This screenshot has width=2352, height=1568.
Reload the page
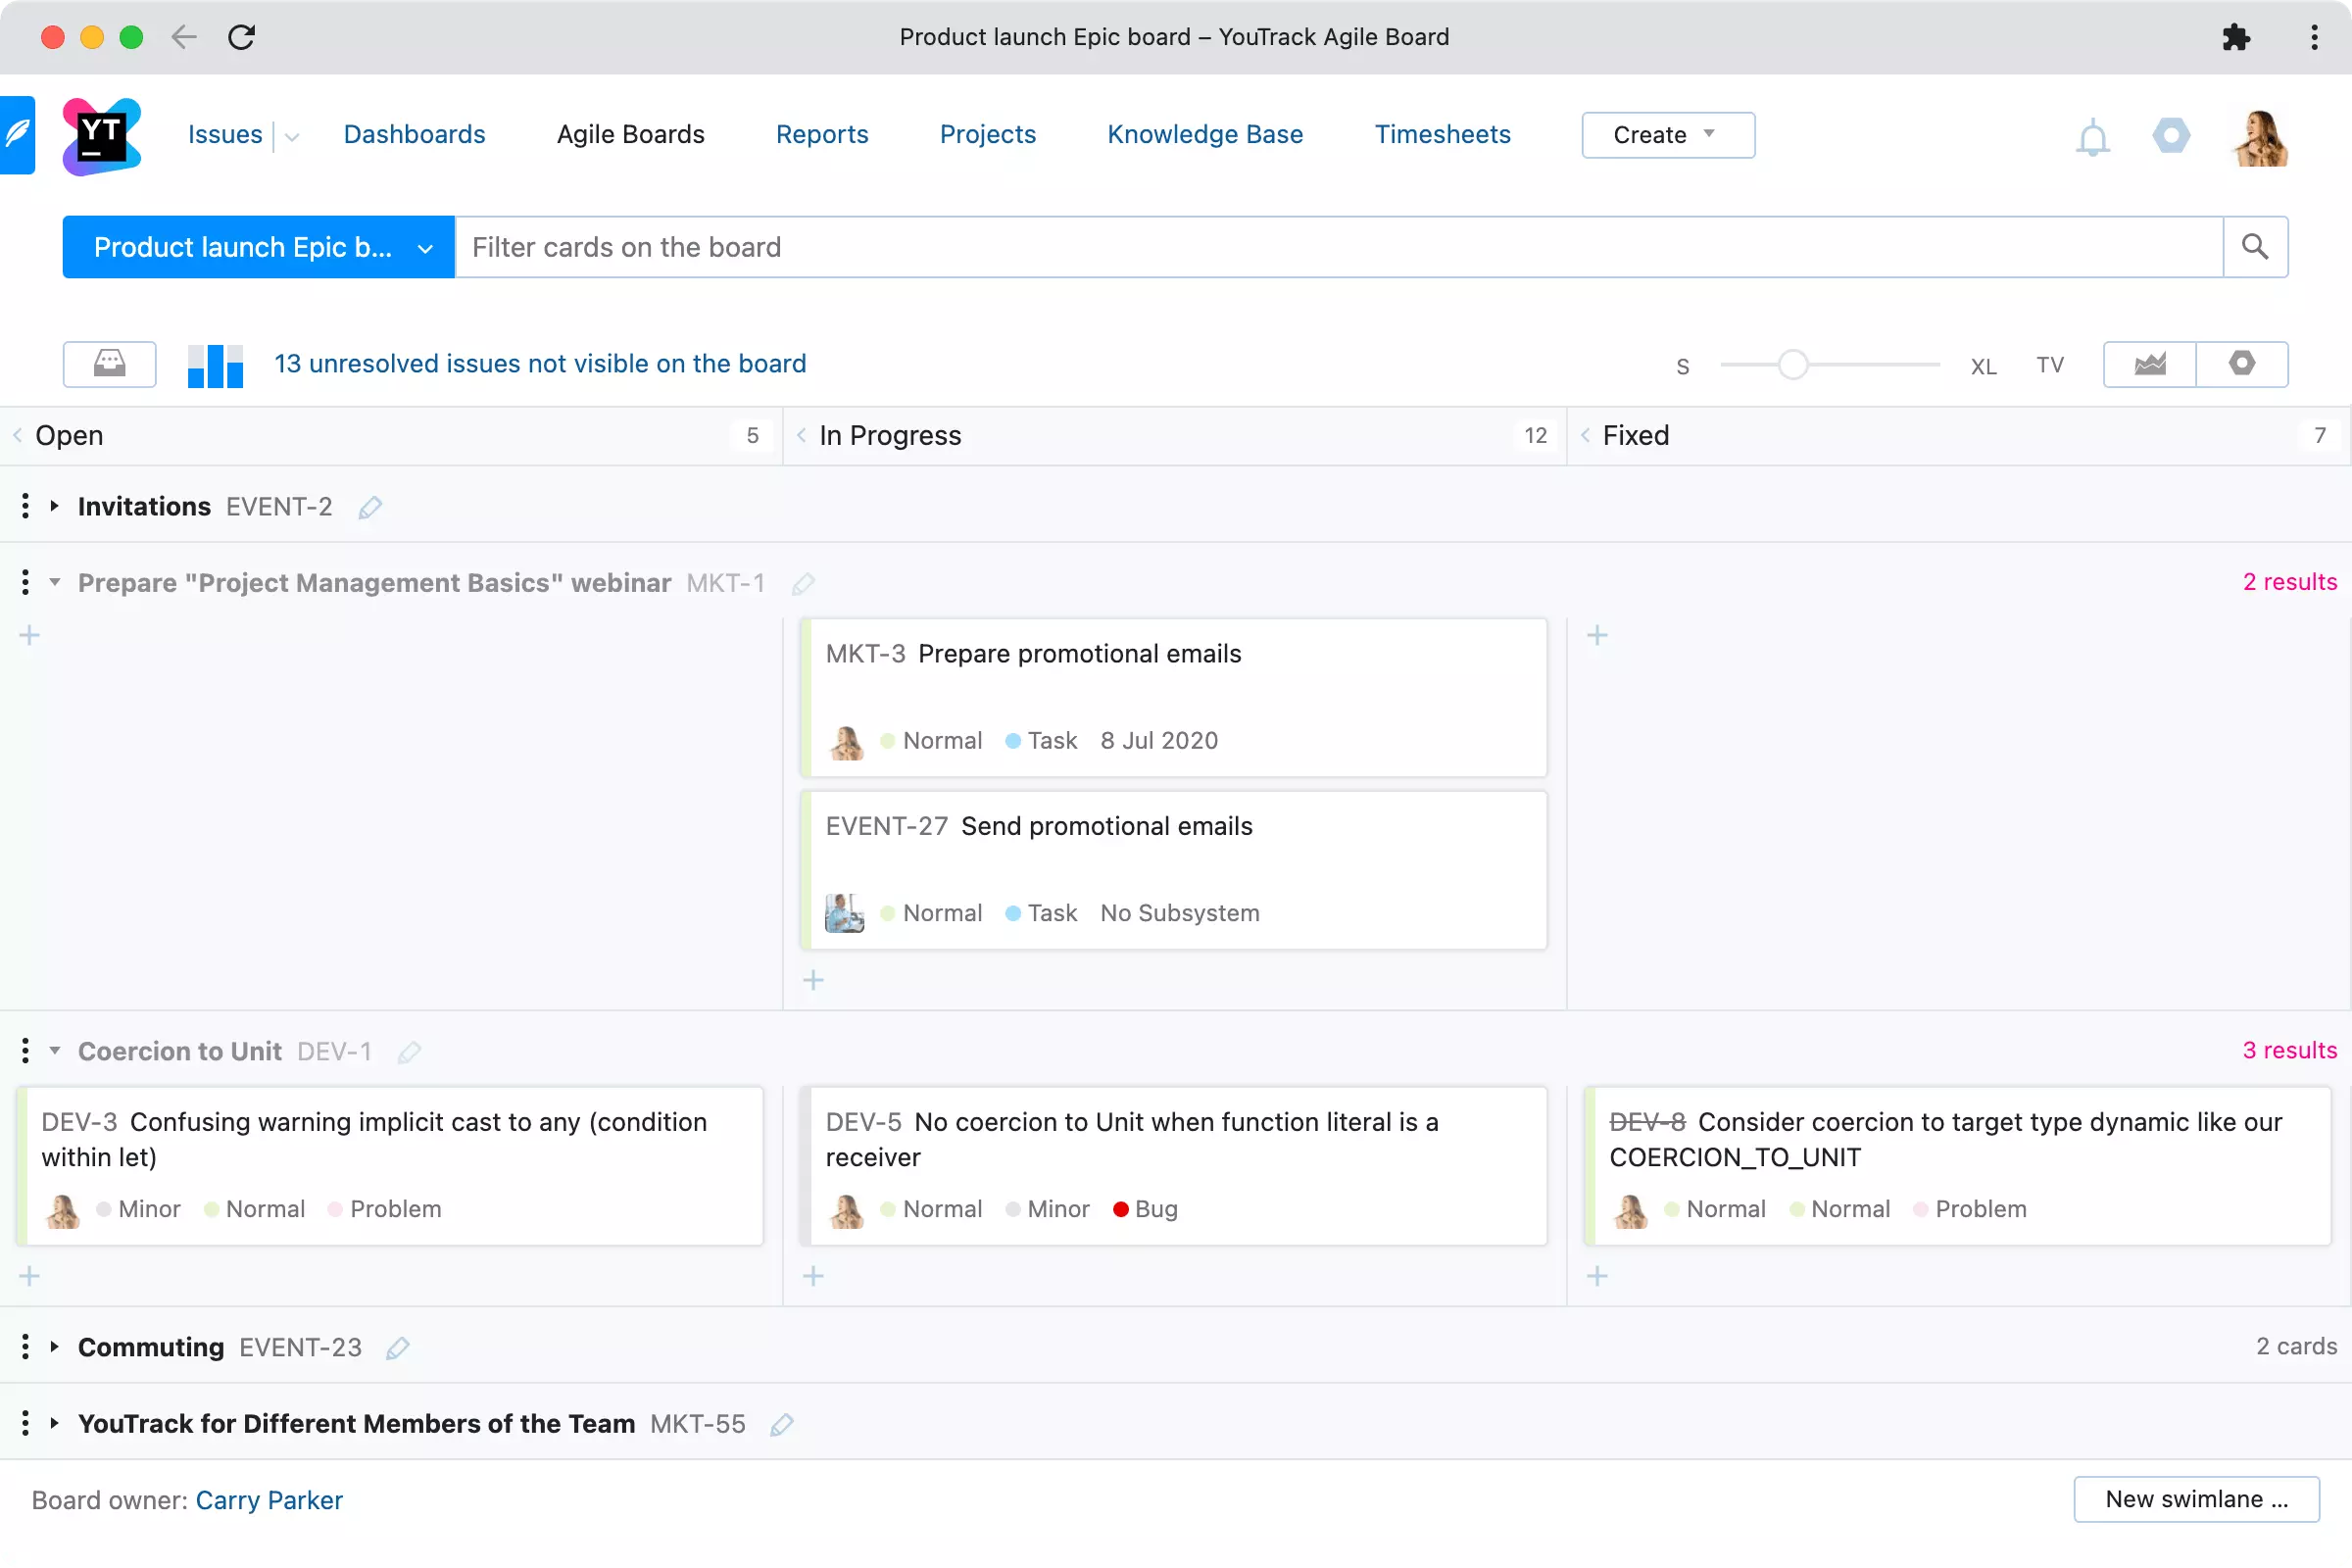241,37
